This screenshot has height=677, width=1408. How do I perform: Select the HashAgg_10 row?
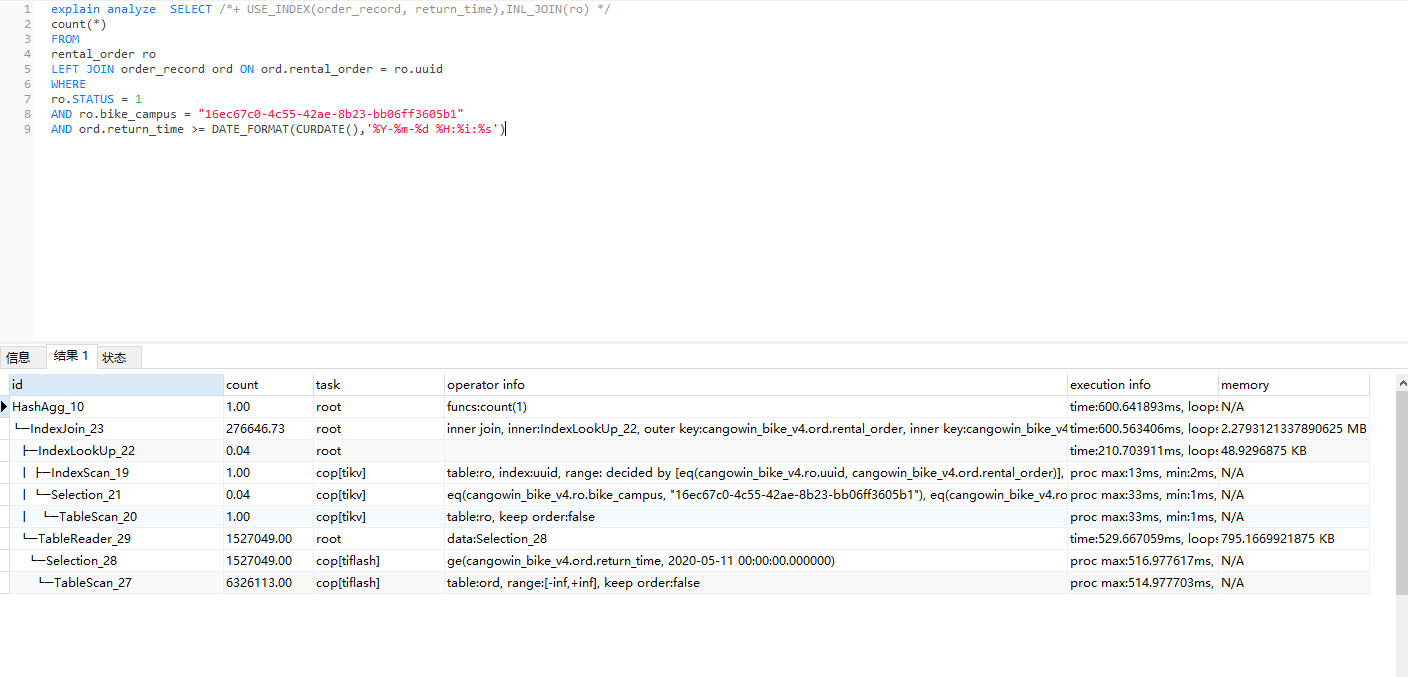coord(48,407)
